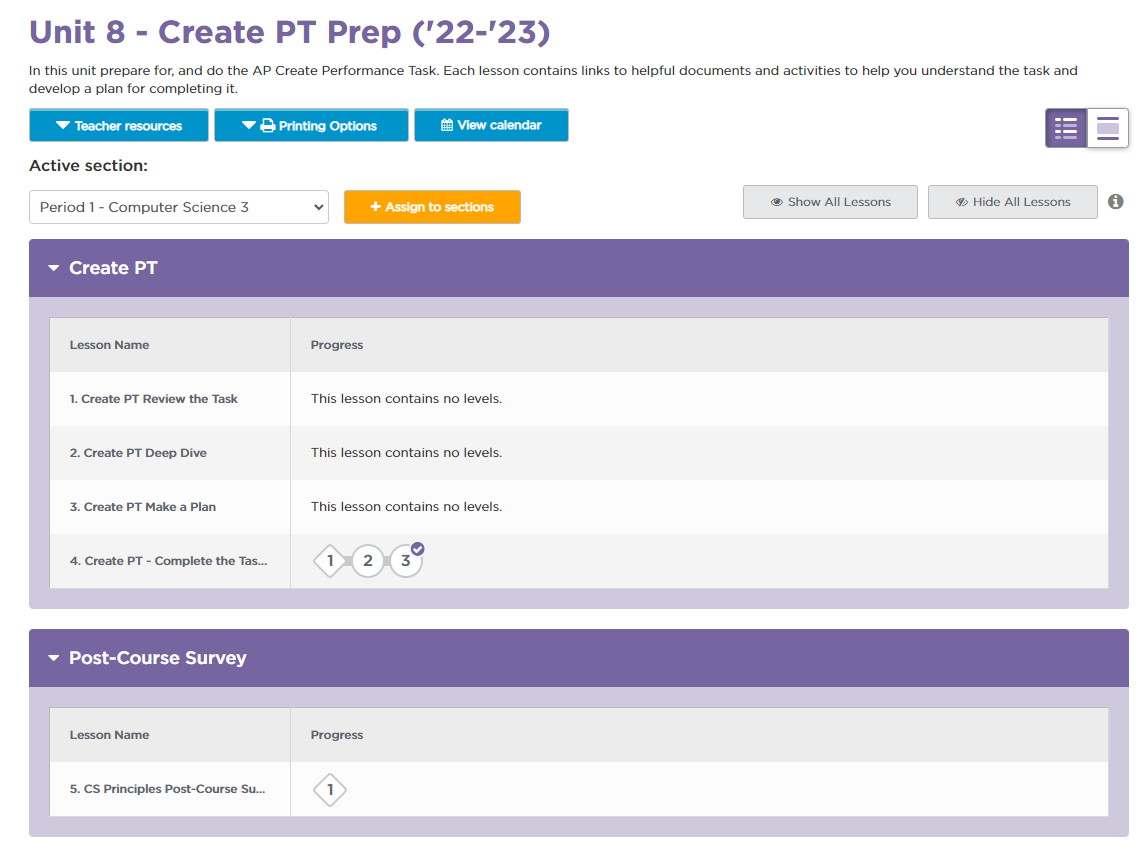Show All Lessons for the section
The image size is (1145, 856).
click(830, 202)
